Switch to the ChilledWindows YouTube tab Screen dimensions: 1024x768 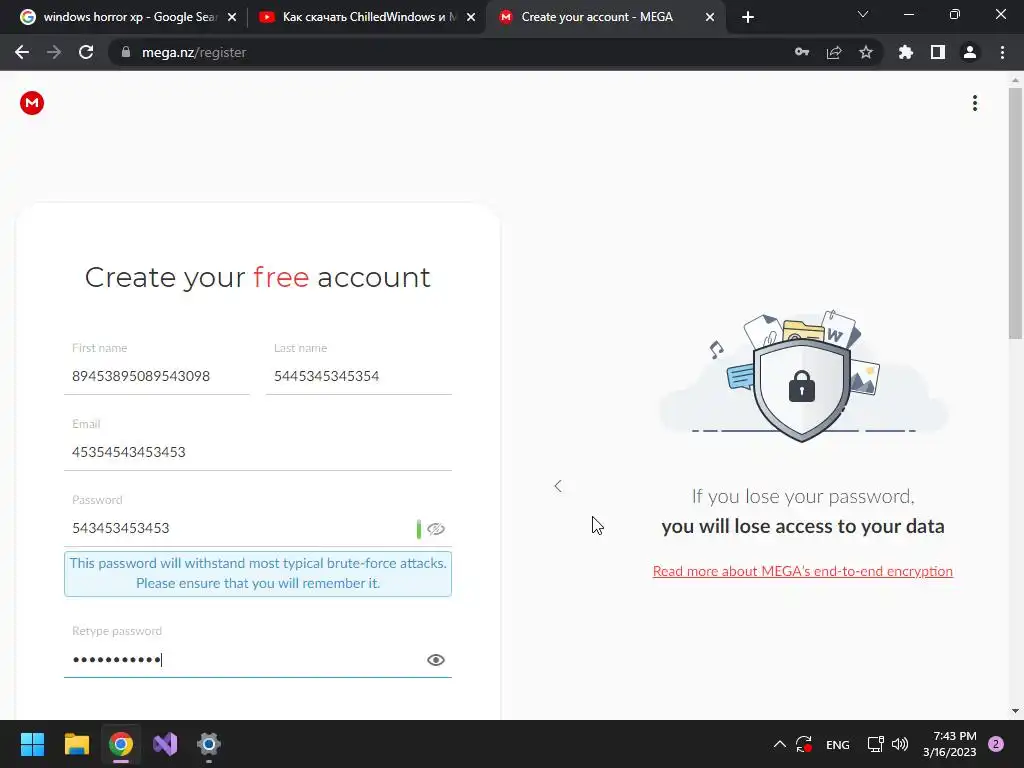(367, 17)
